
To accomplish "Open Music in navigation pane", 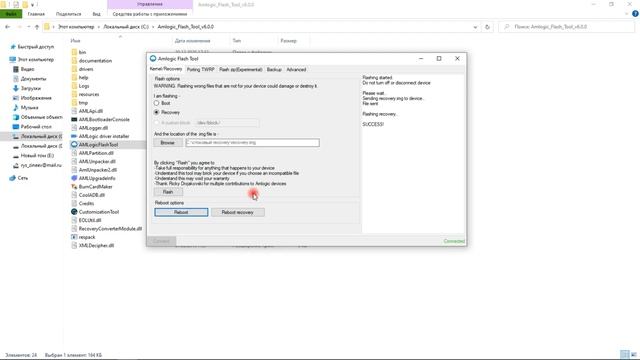I will (29, 108).
